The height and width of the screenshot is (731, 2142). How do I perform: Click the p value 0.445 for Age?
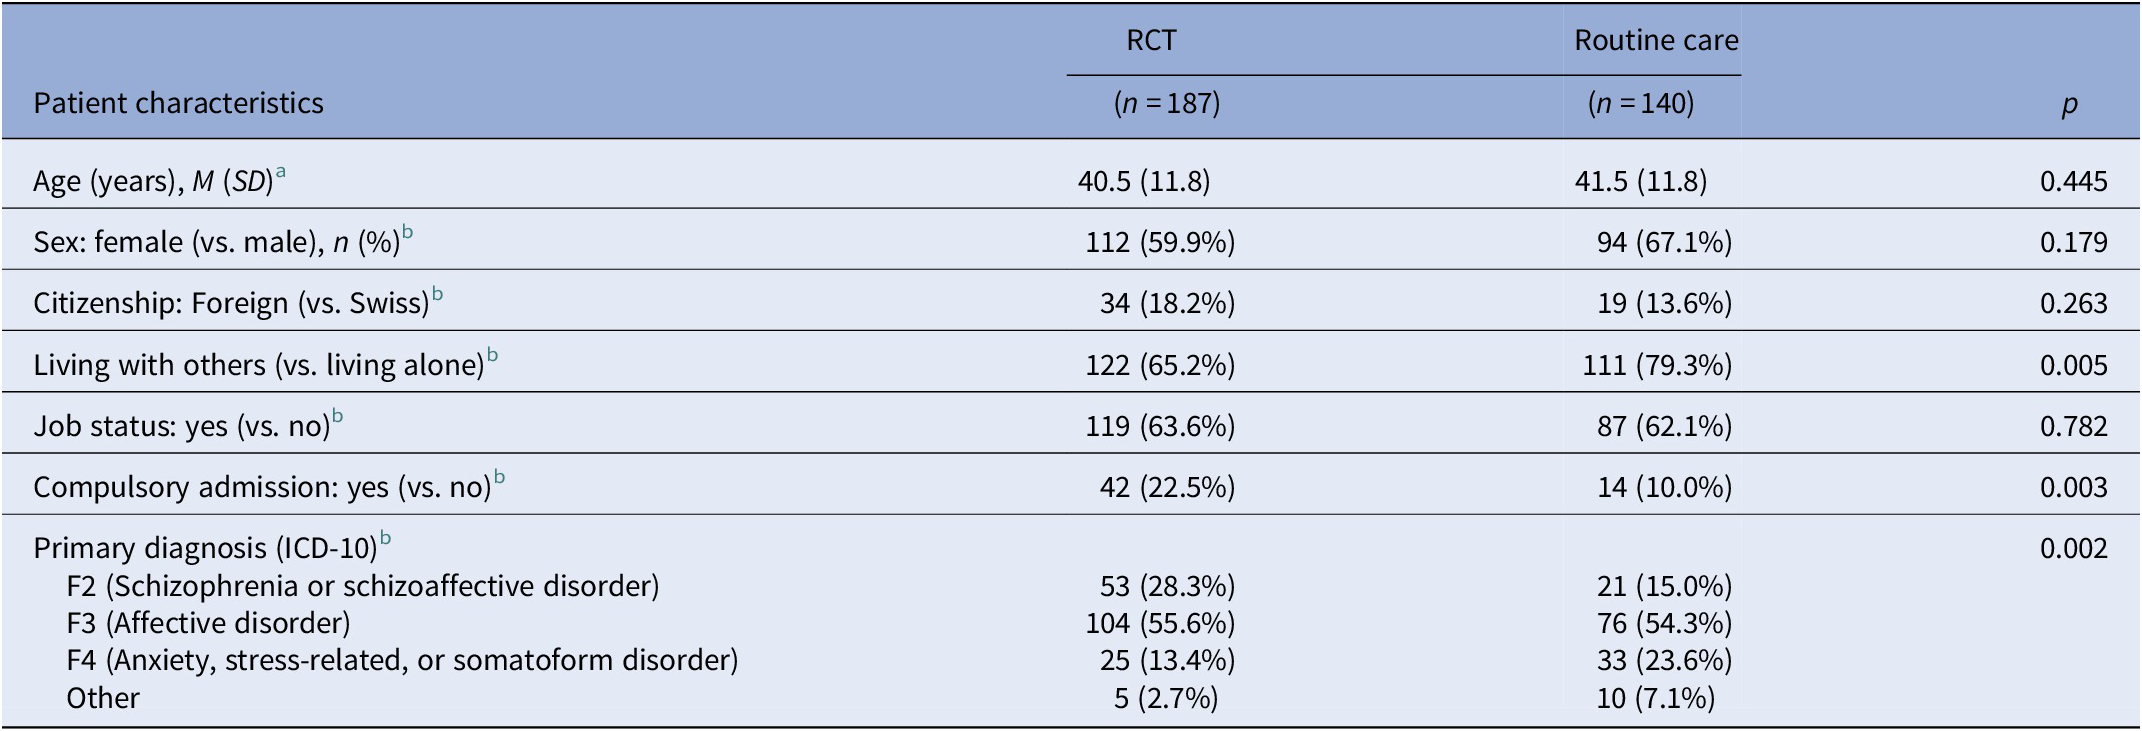(2073, 181)
